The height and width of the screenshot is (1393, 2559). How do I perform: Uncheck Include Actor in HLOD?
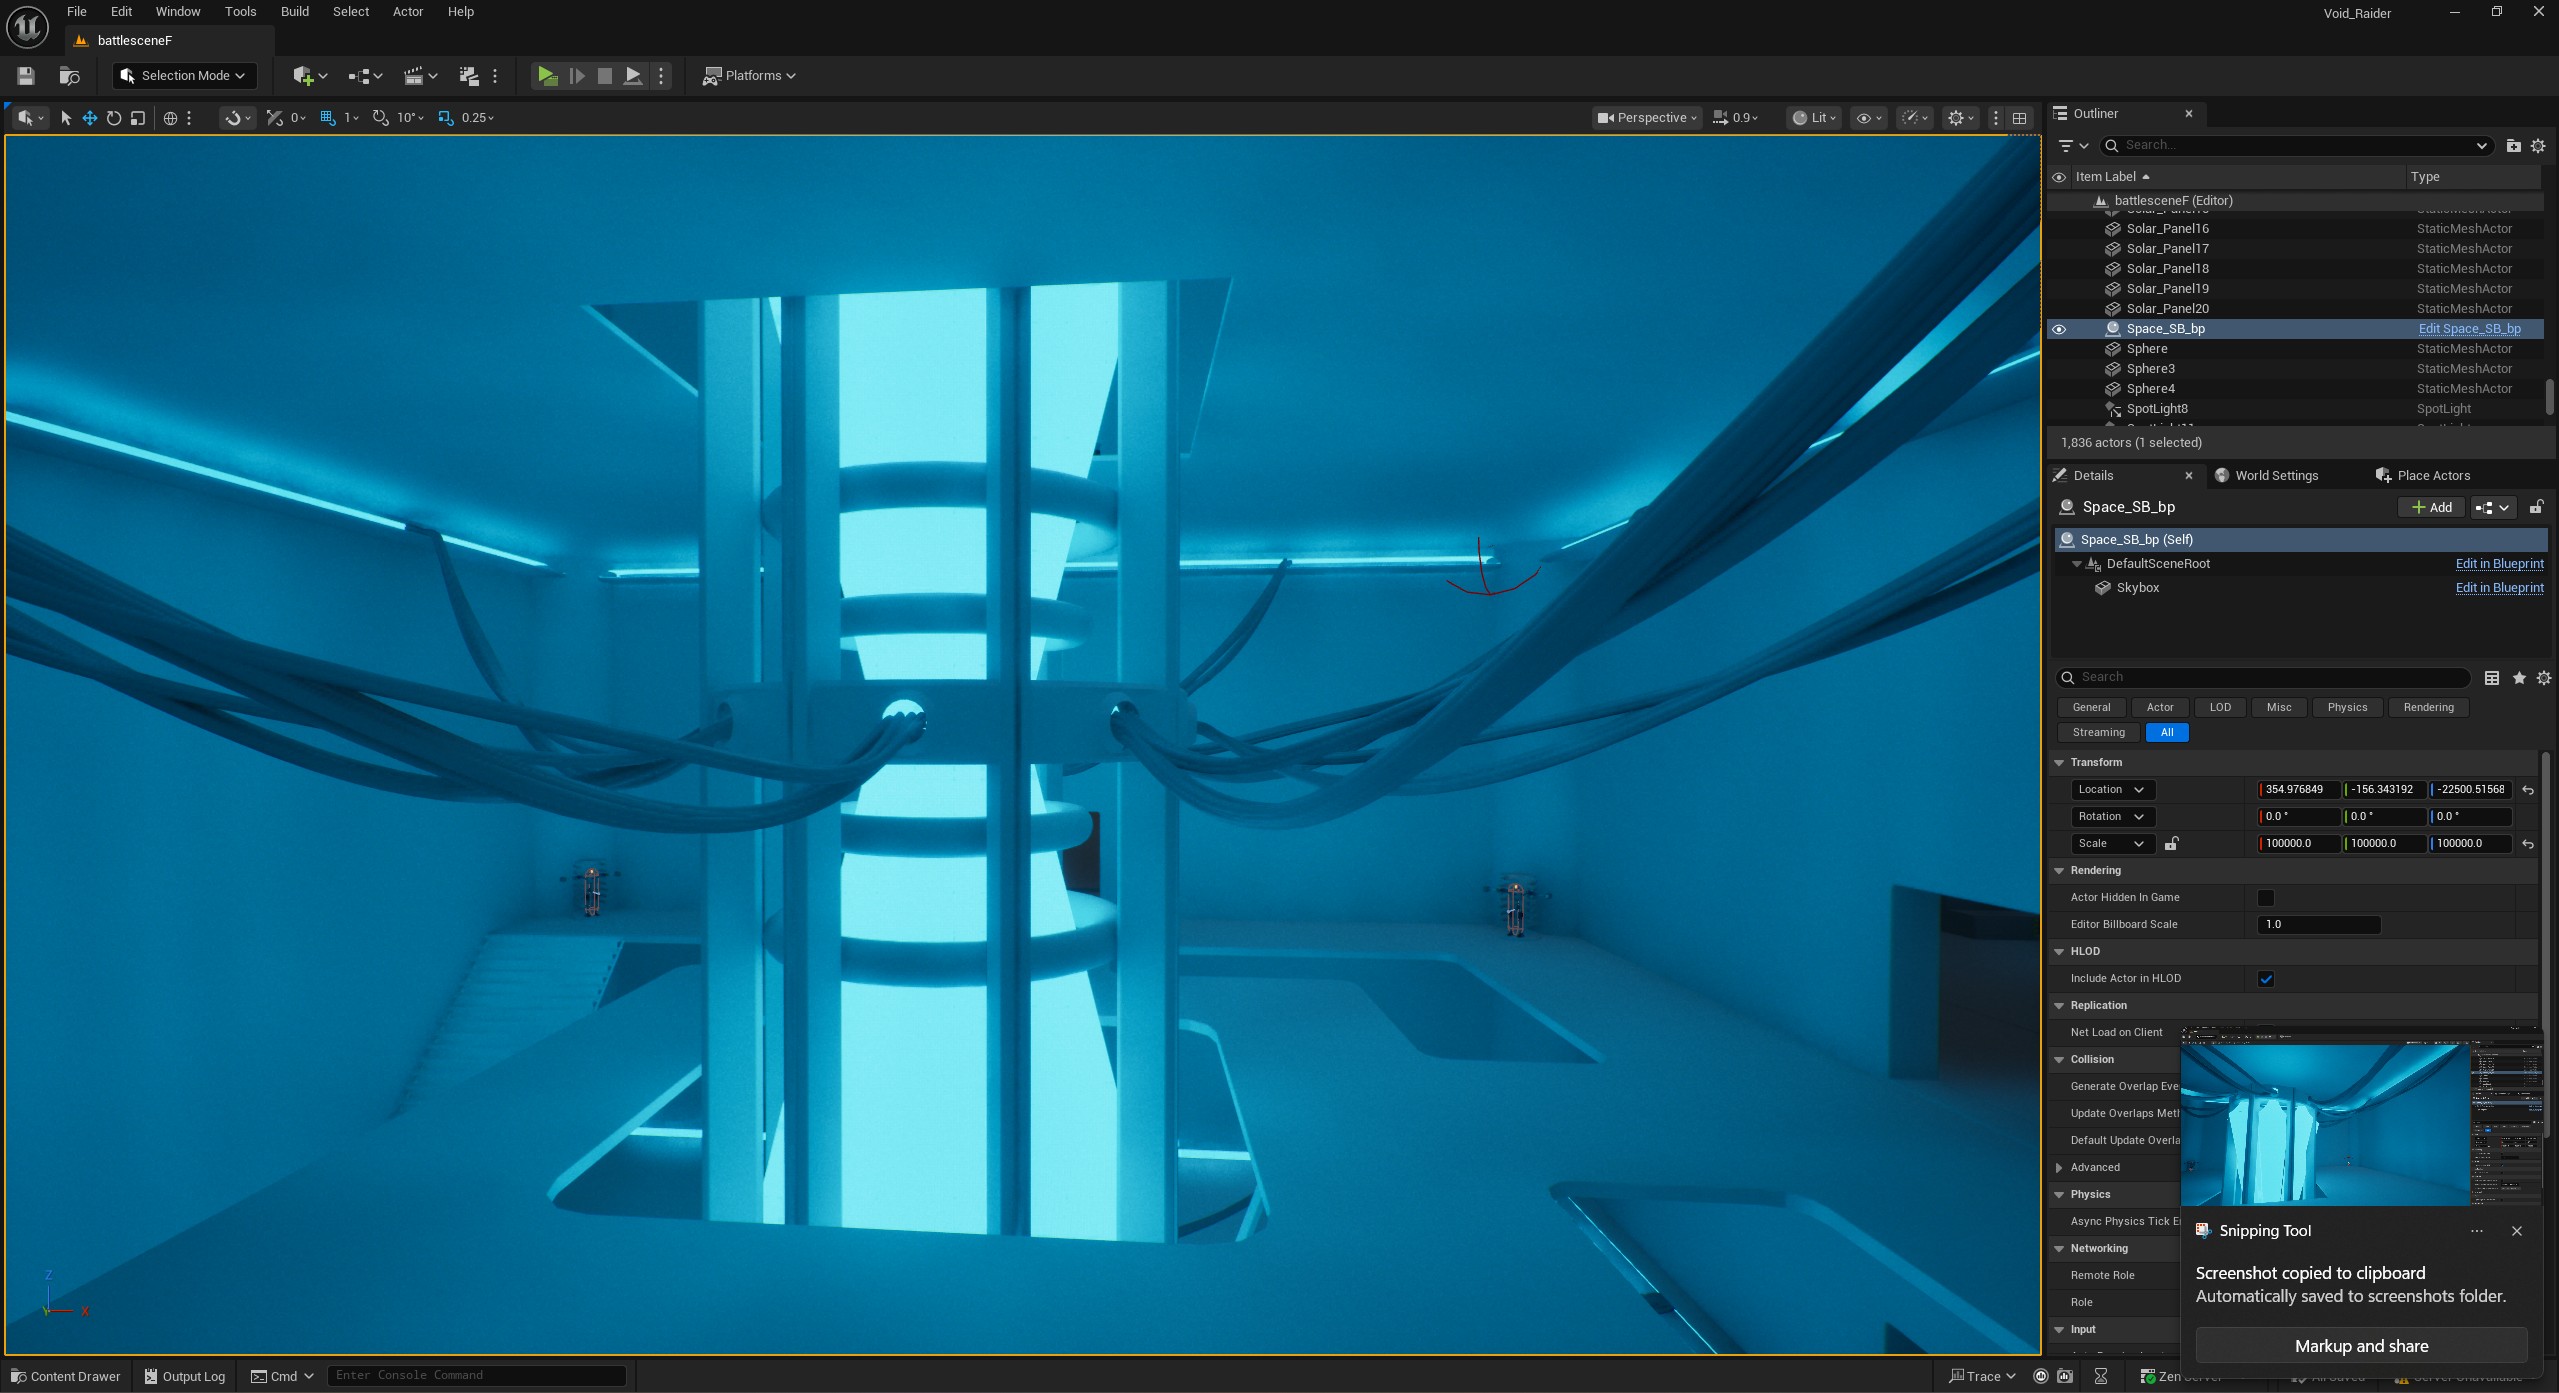(x=2265, y=979)
